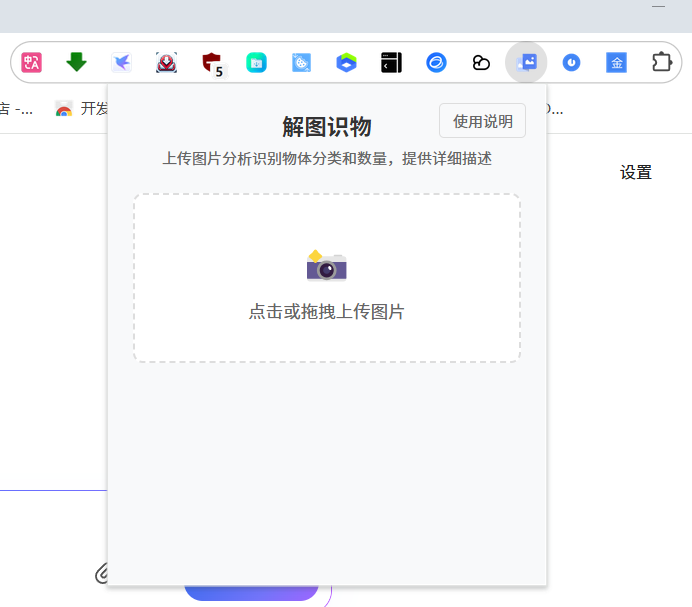This screenshot has height=607, width=692.
Task: Click the dashed image upload drop zone
Action: point(327,278)
